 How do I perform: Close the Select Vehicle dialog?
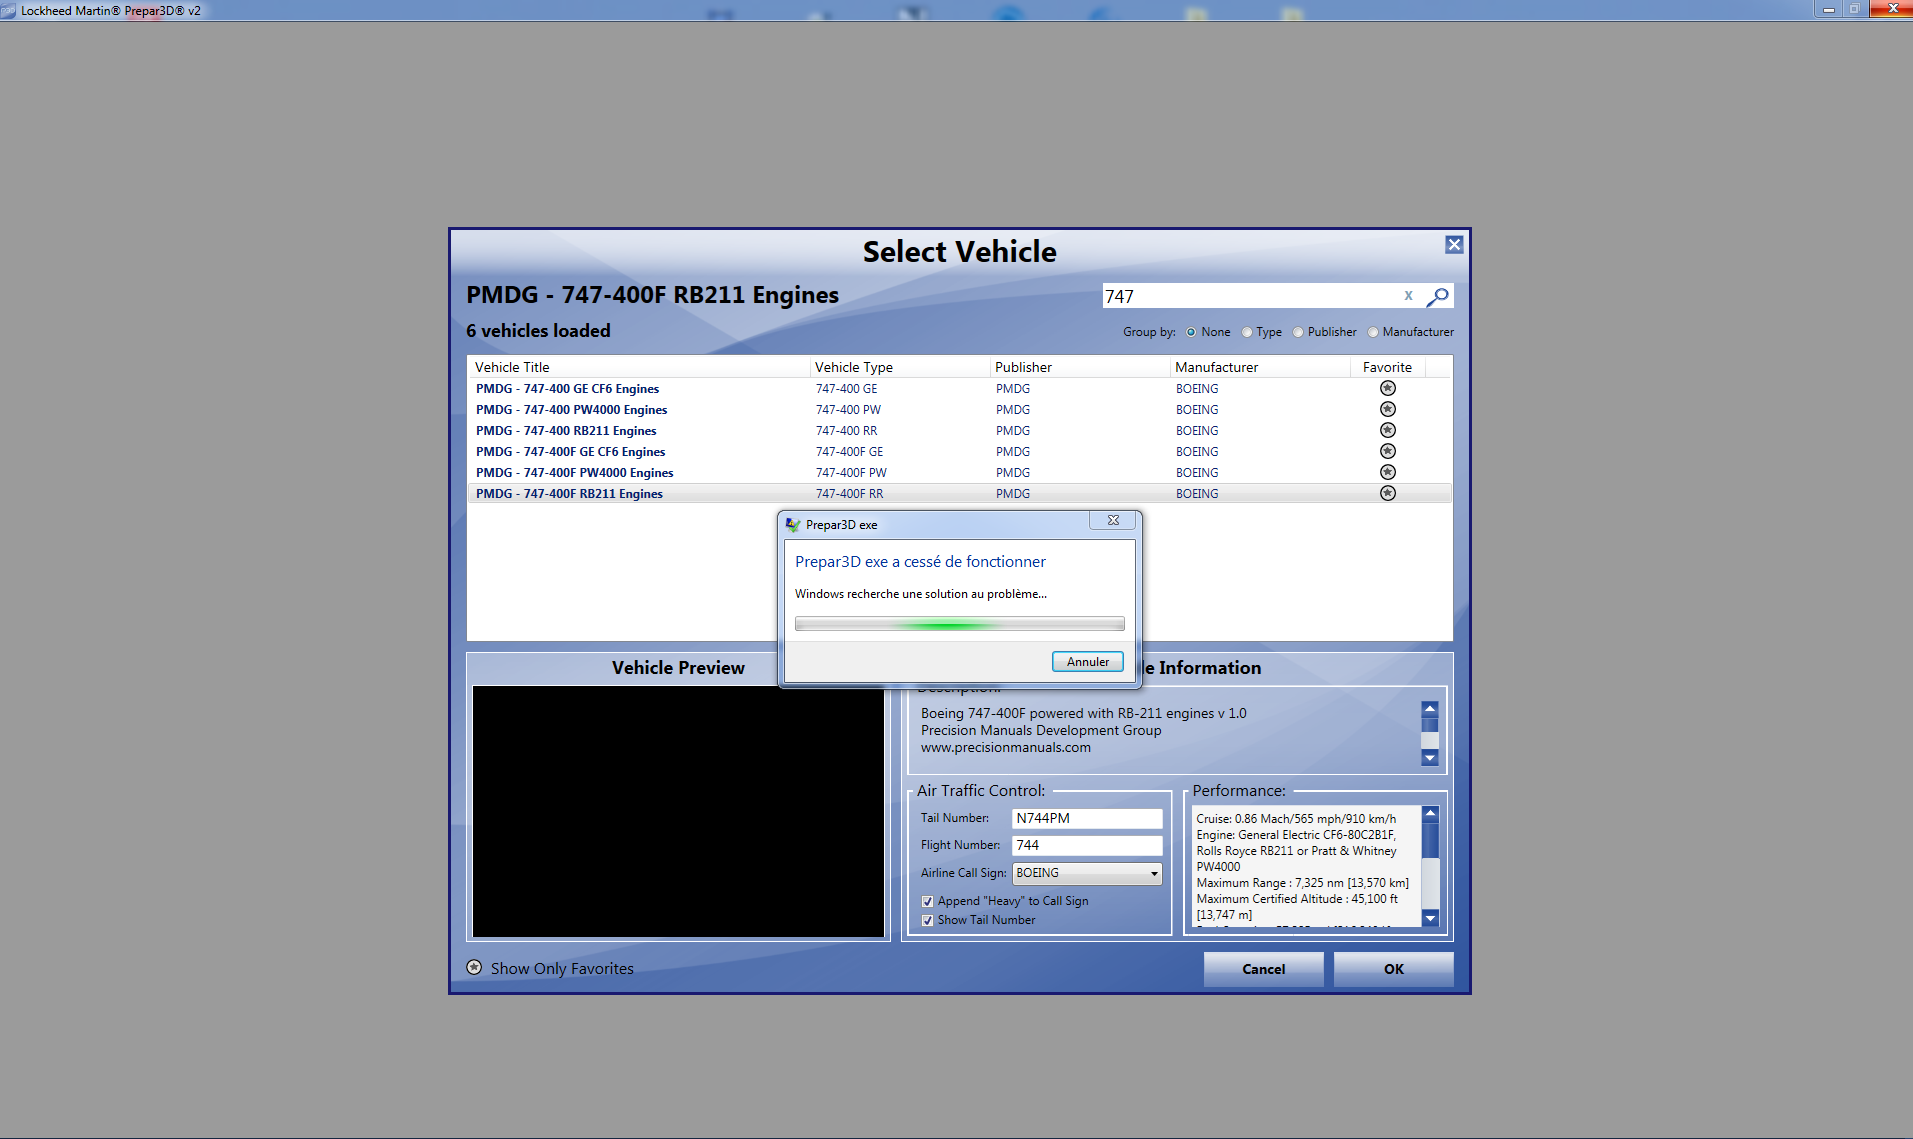pyautogui.click(x=1454, y=245)
